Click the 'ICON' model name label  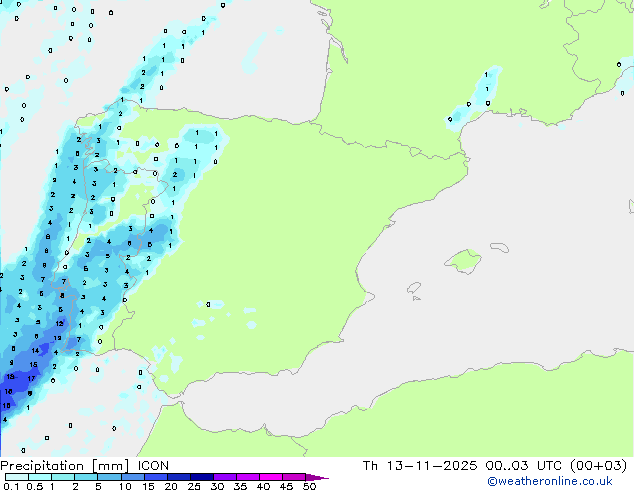tap(153, 466)
